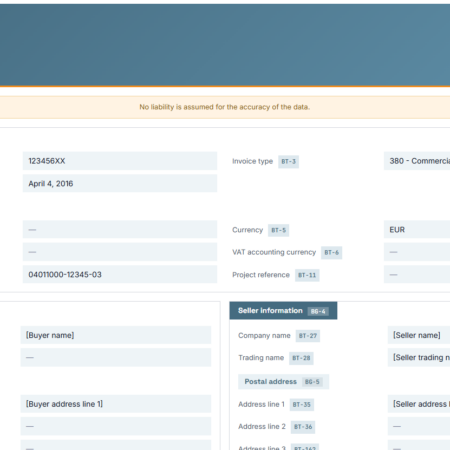Click the BT-36 address line 2 badge
Viewport: 450px width, 450px height.
pos(303,427)
